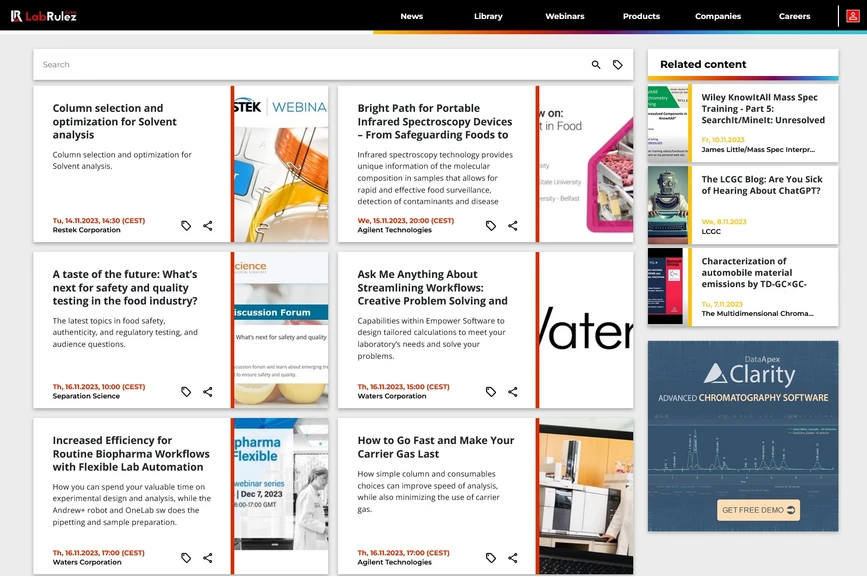The width and height of the screenshot is (867, 577).
Task: Open the Companies menu
Action: click(718, 16)
